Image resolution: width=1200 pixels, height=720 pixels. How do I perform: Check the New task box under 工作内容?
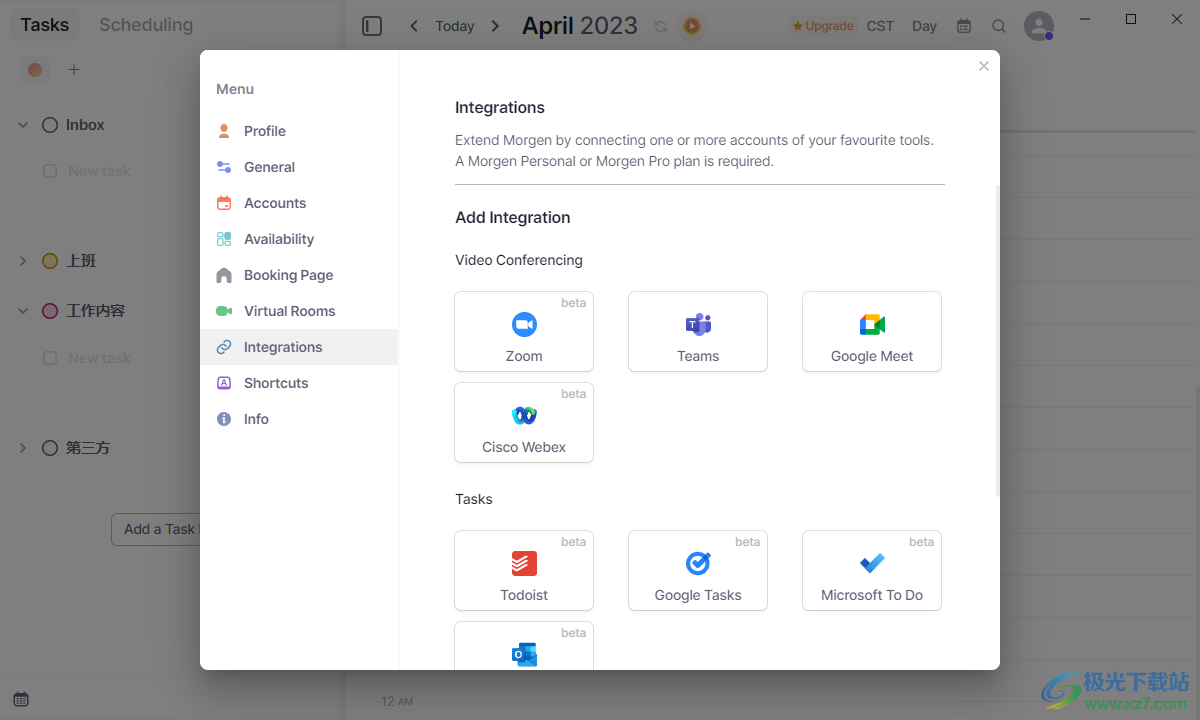click(50, 358)
